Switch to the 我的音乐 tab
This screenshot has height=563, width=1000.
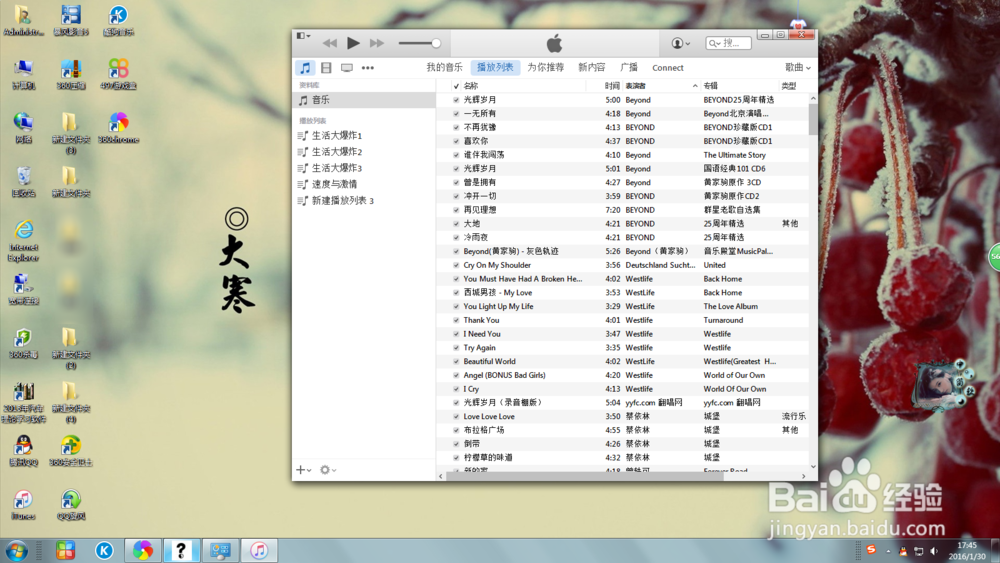tap(445, 68)
